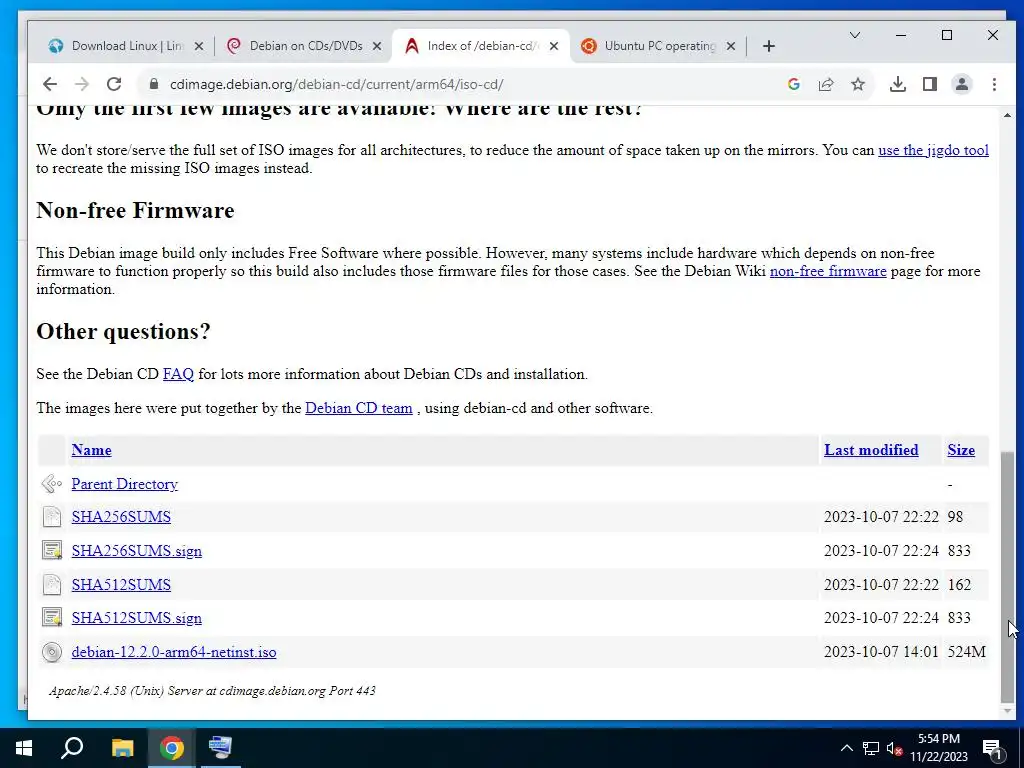
Task: Close the Index of /debian-cd tab
Action: 554,46
